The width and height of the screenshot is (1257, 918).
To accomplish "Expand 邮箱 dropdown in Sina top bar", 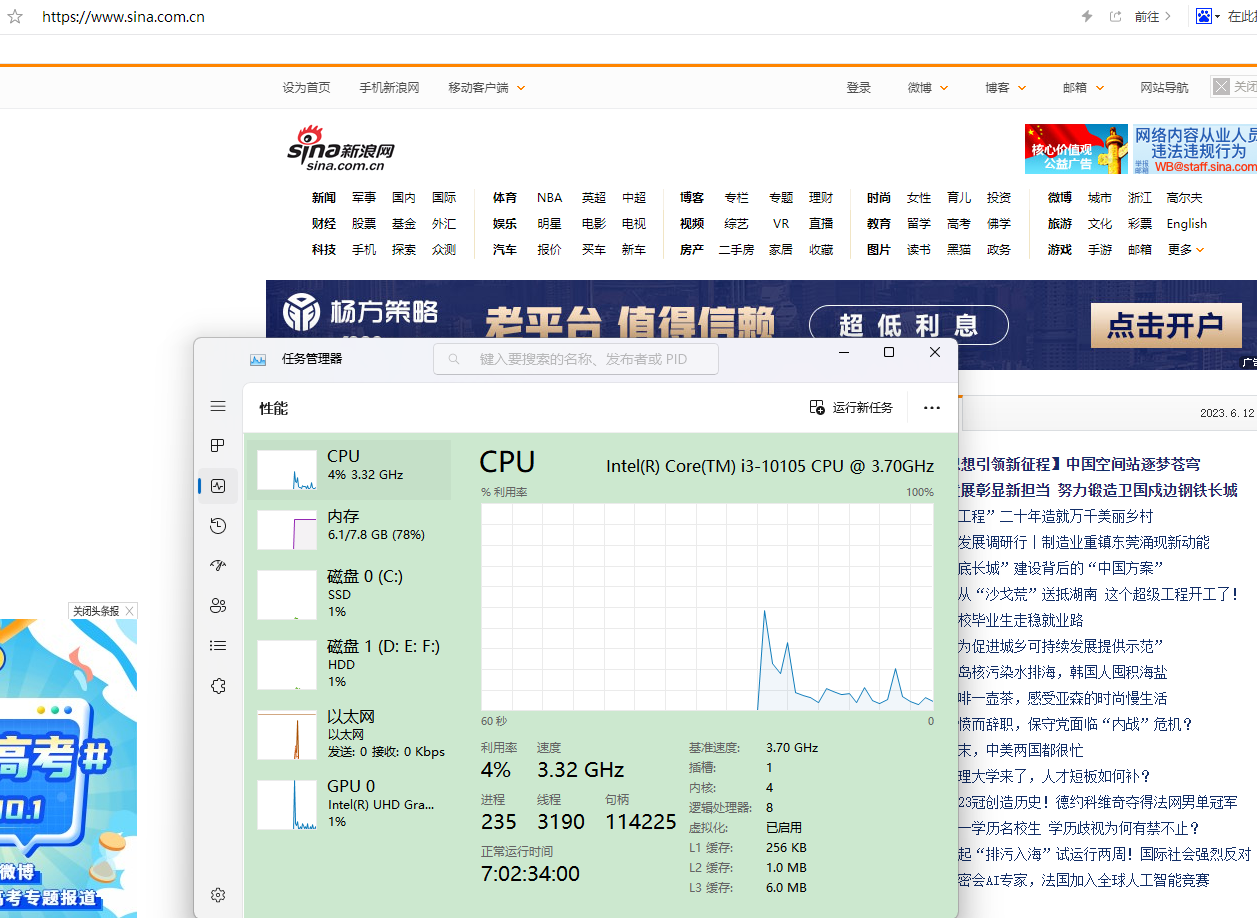I will pyautogui.click(x=1083, y=88).
